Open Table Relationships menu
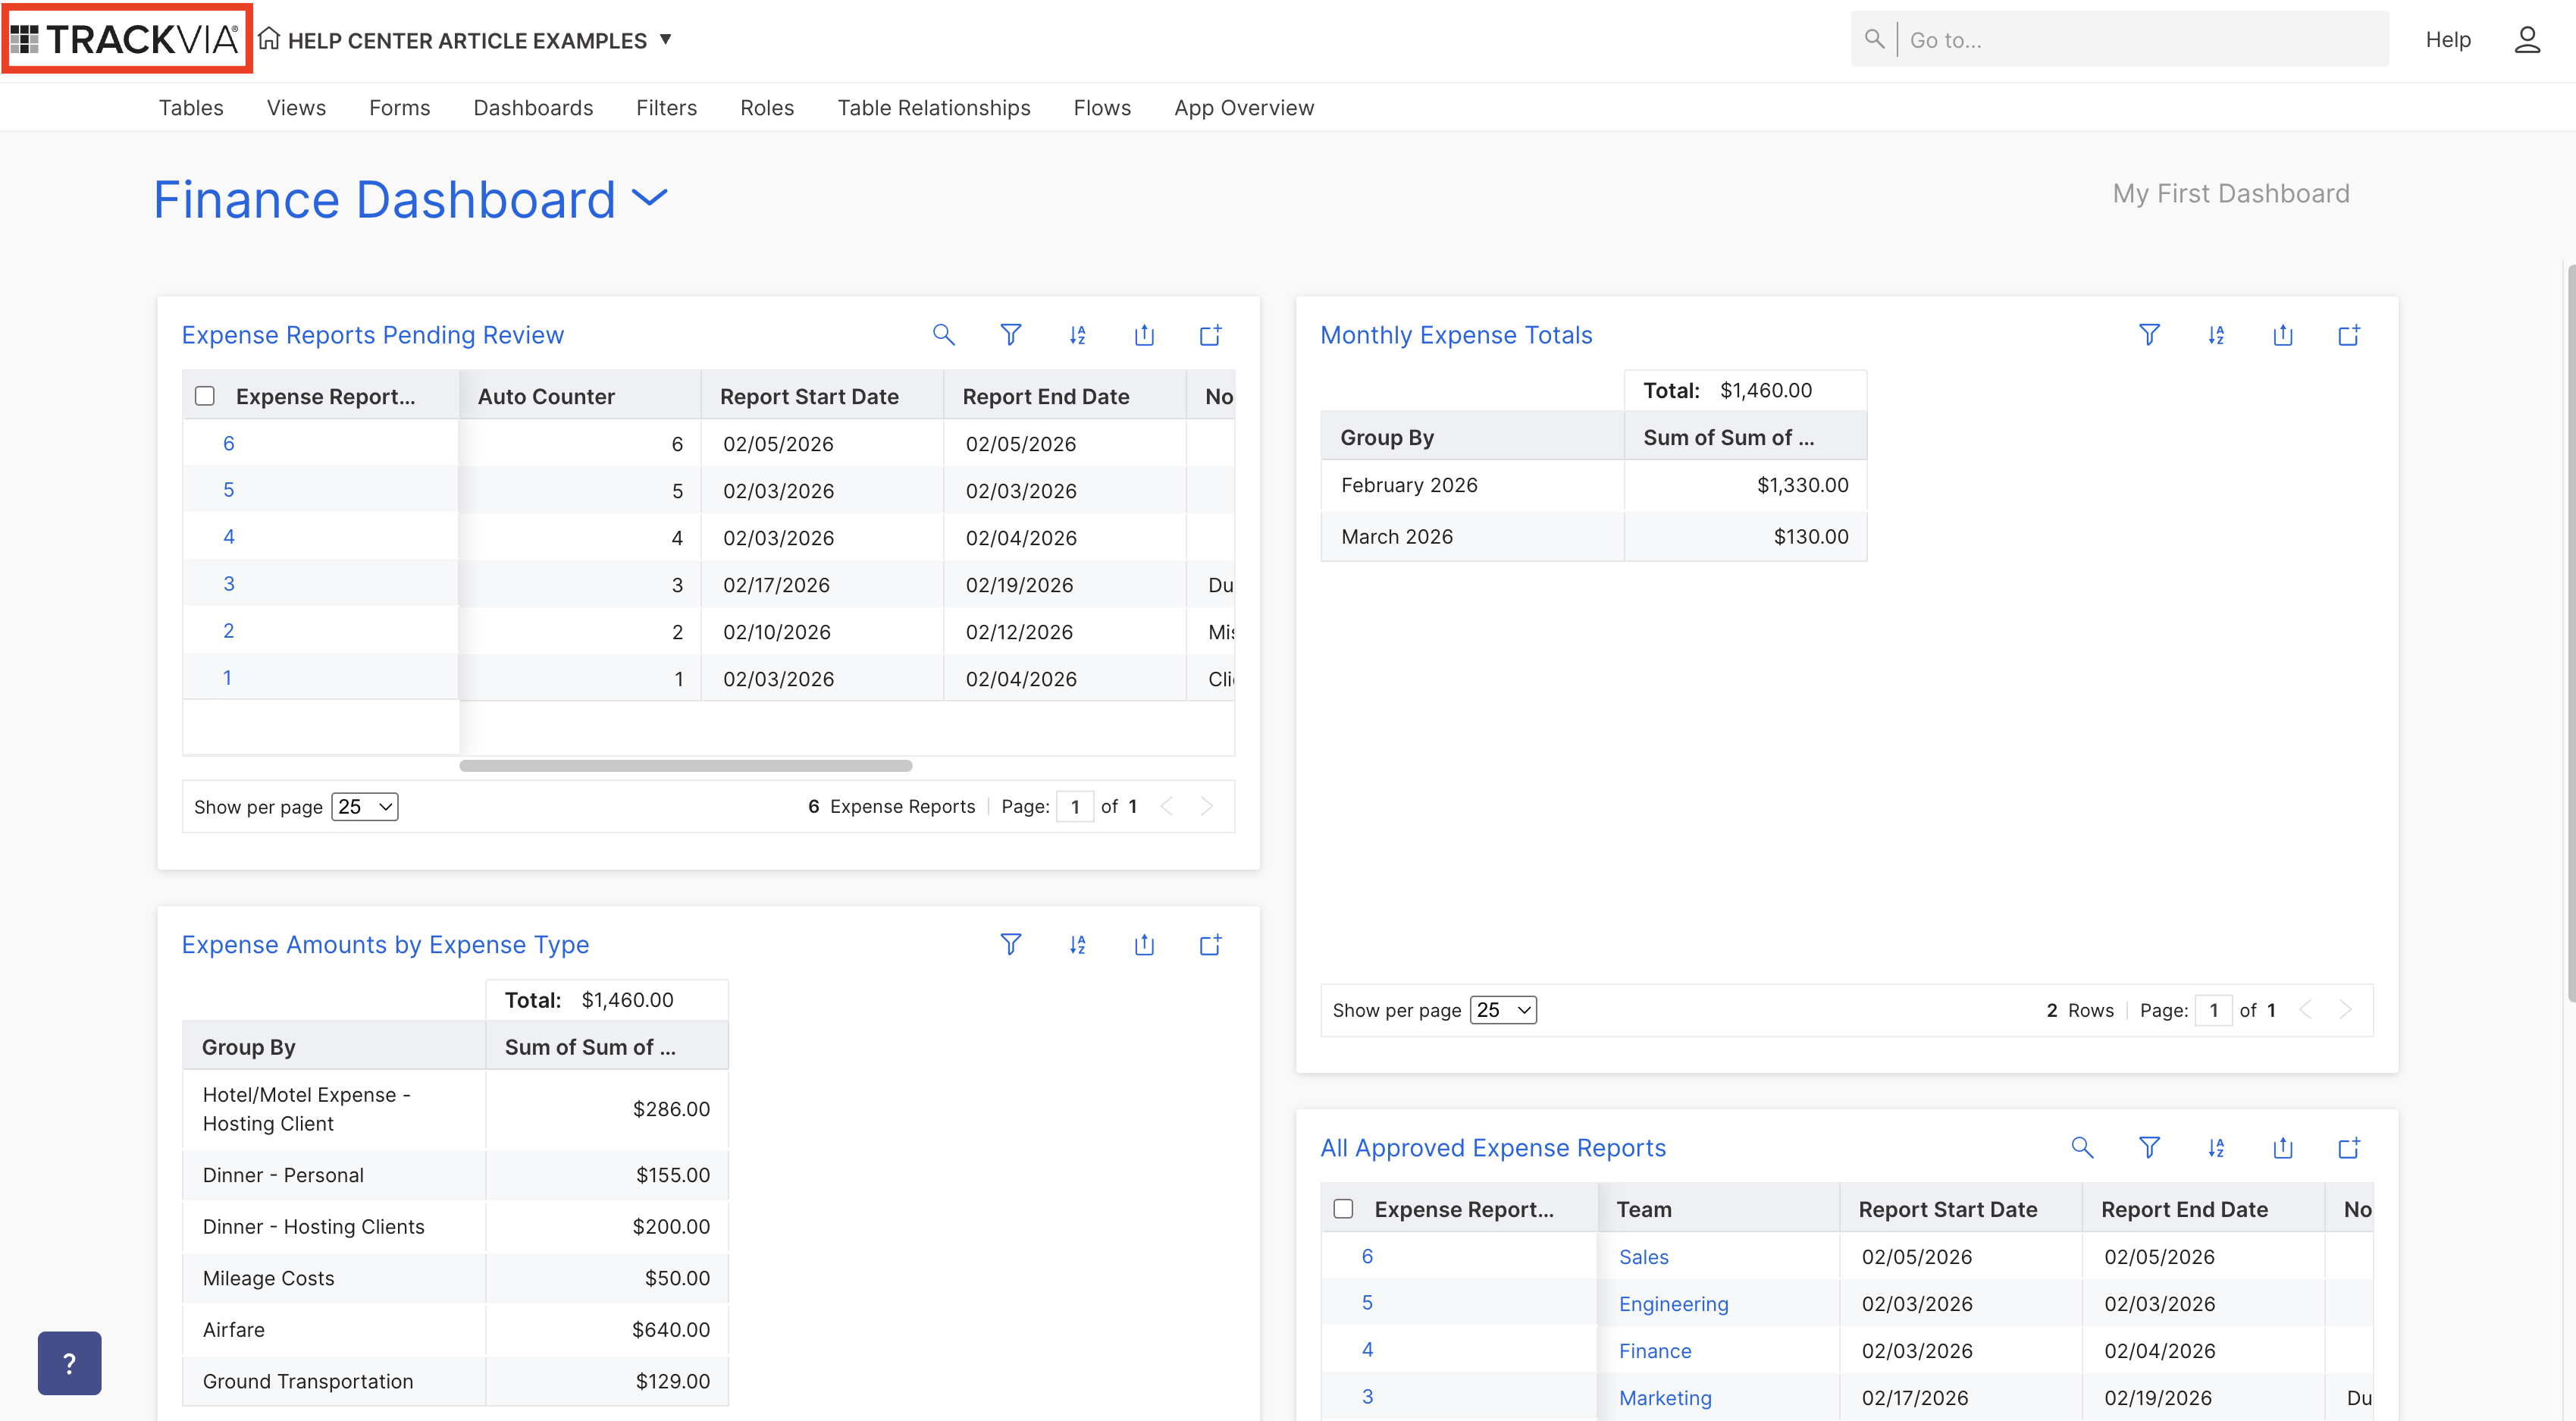 [x=934, y=108]
